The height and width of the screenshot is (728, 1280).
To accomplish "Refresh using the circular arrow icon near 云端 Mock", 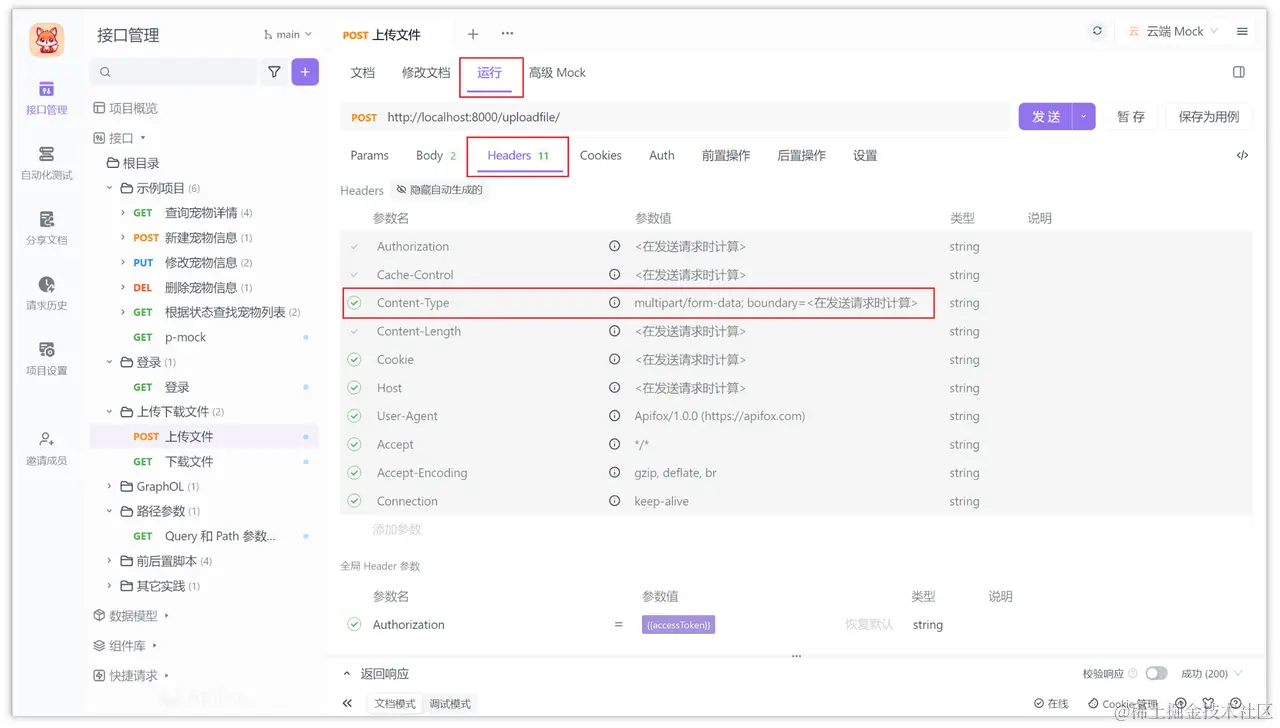I will 1097,31.
